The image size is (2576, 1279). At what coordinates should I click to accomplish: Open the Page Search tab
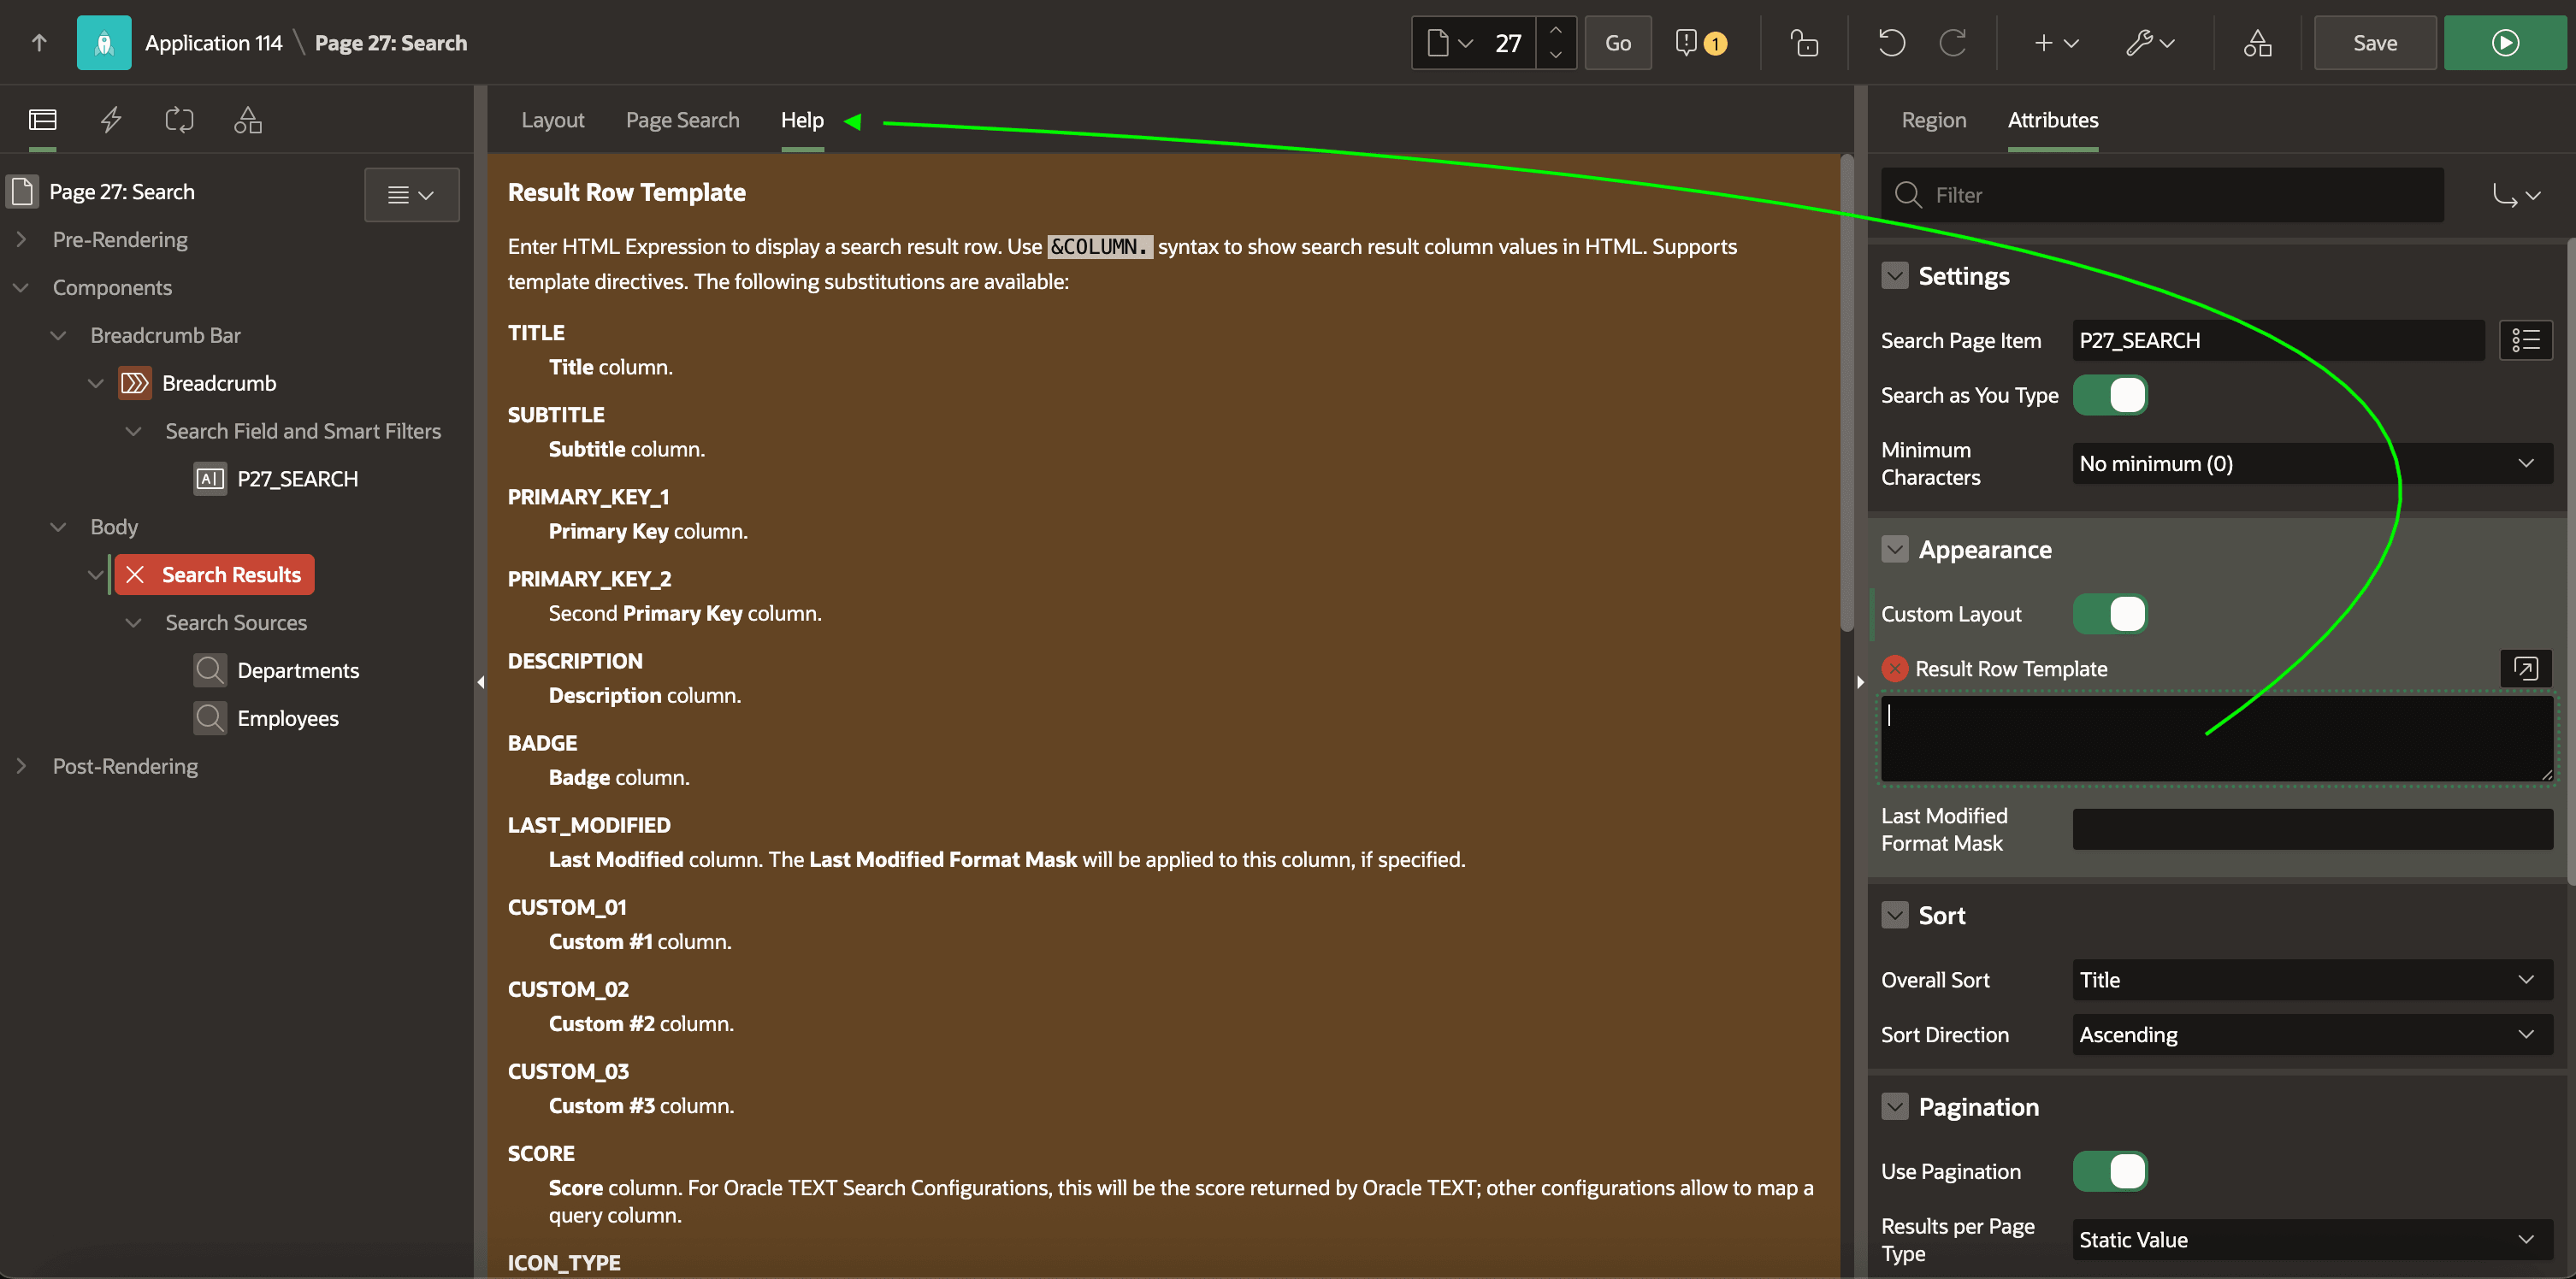(x=682, y=120)
